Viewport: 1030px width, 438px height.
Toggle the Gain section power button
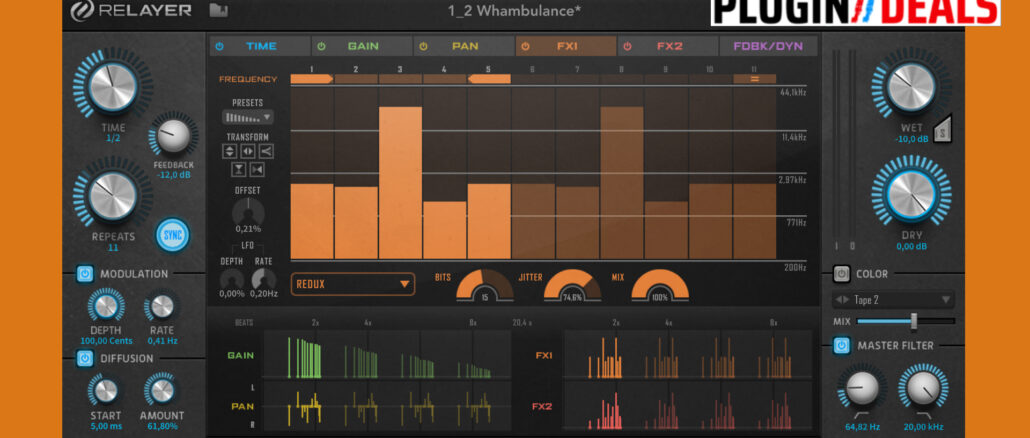[321, 46]
